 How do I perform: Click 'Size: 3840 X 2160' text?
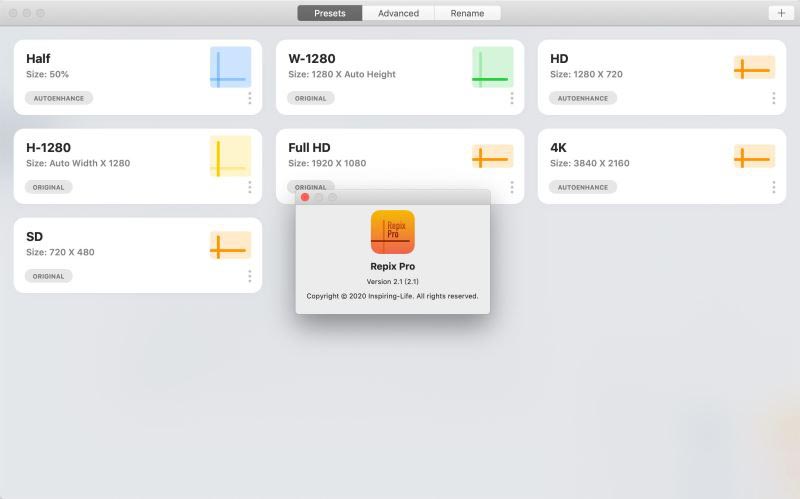coord(590,163)
